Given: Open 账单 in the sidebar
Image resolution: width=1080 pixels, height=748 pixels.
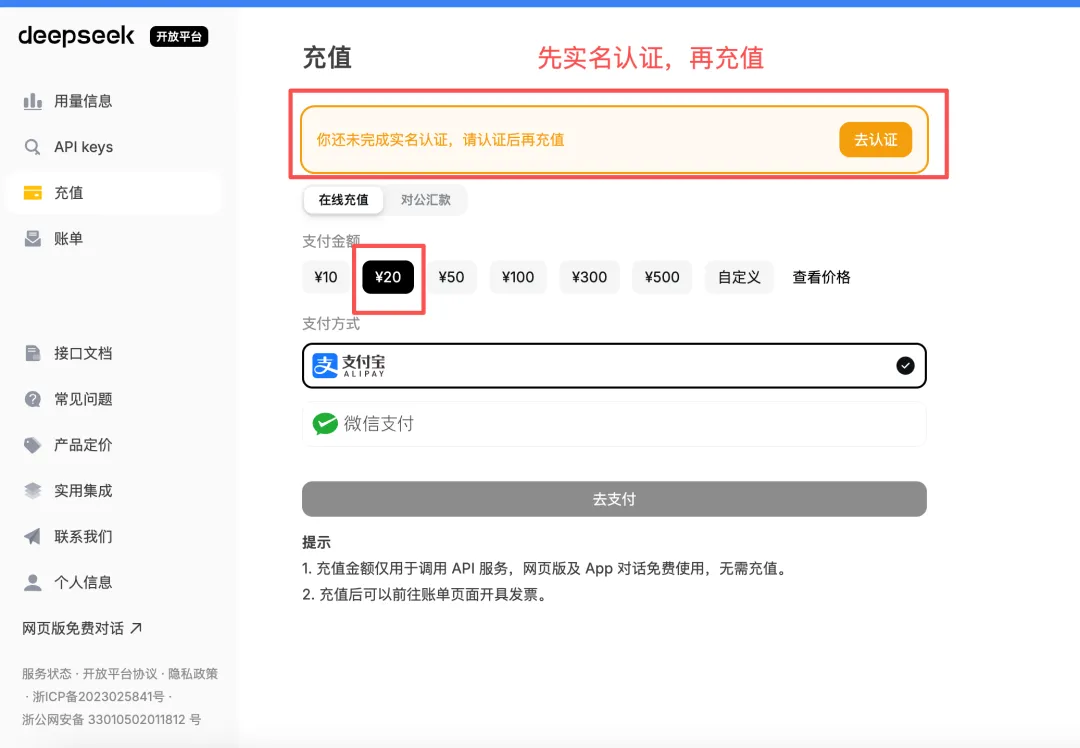Looking at the screenshot, I should click(x=113, y=238).
